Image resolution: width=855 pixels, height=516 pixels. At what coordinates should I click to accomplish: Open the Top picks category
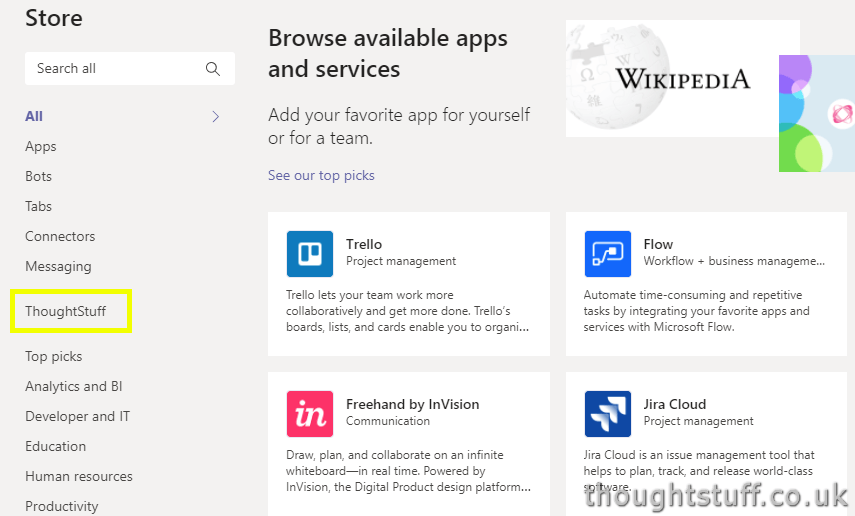53,356
